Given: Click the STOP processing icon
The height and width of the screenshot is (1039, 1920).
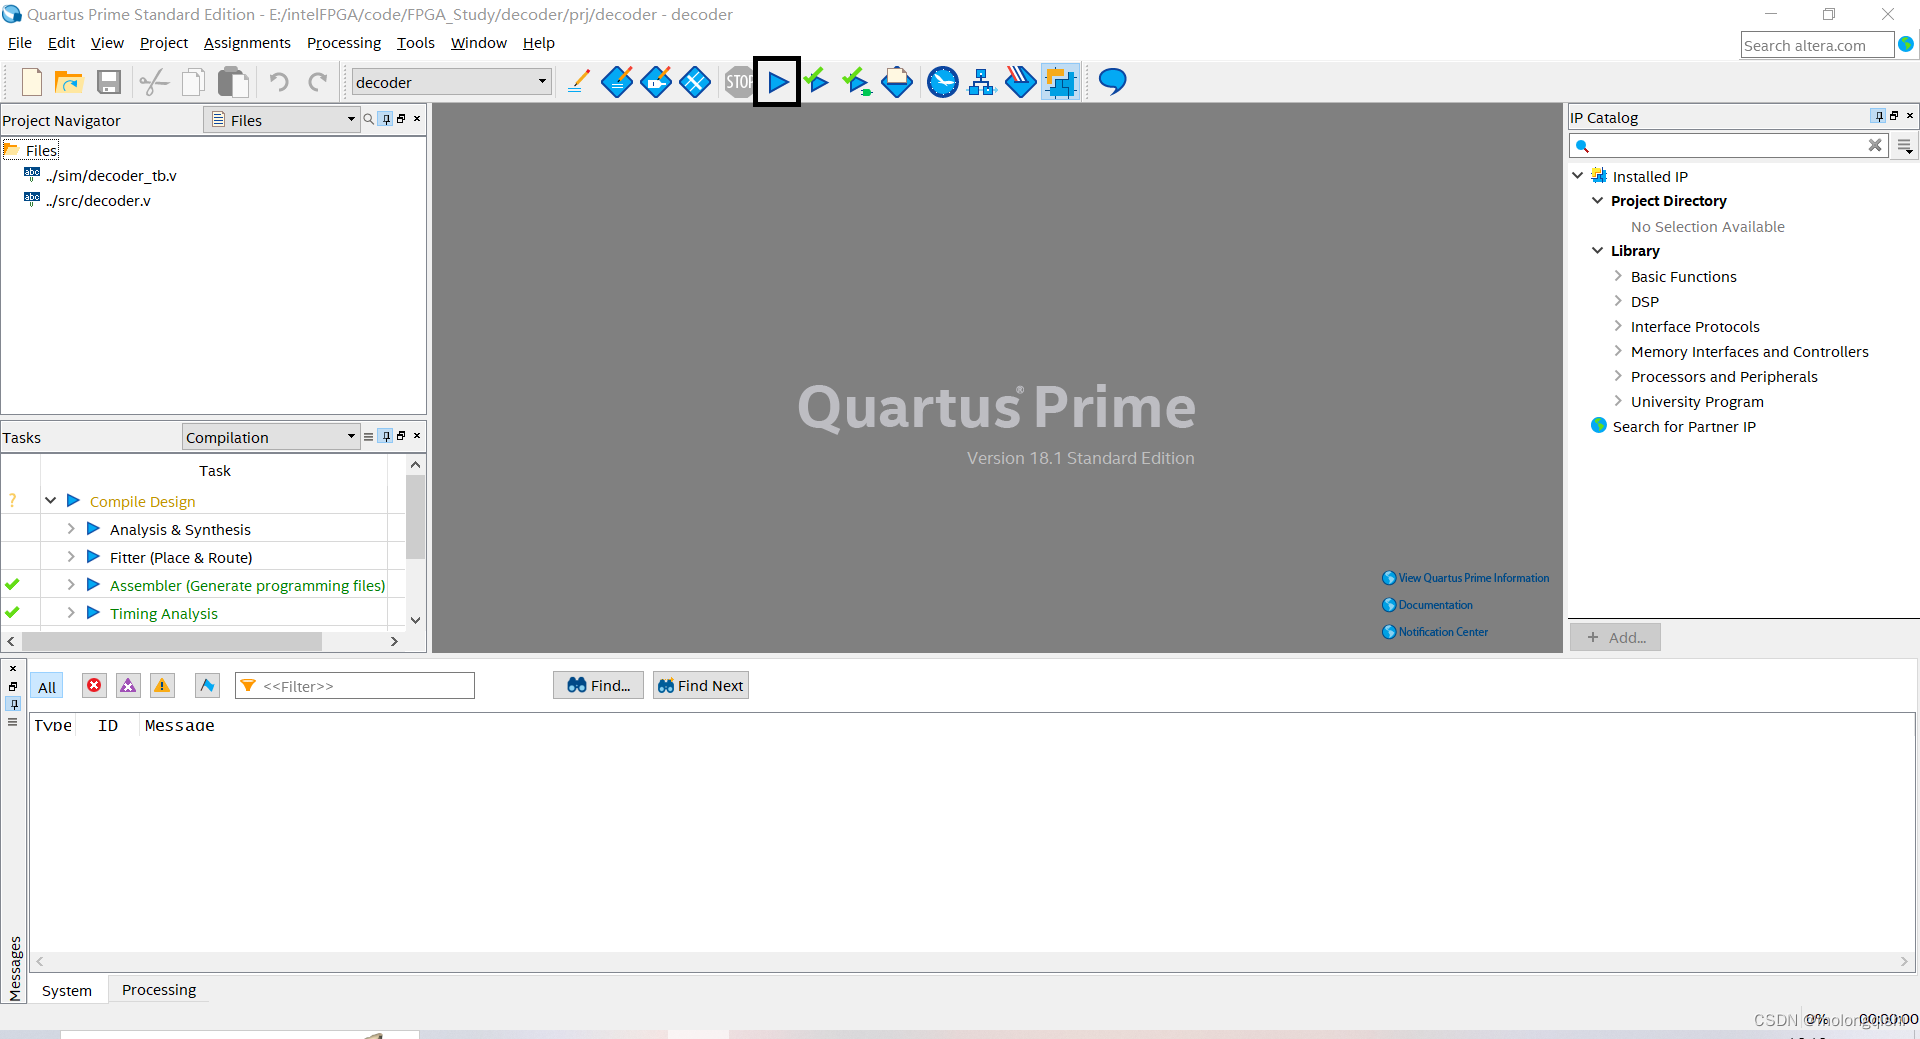Looking at the screenshot, I should (x=739, y=81).
